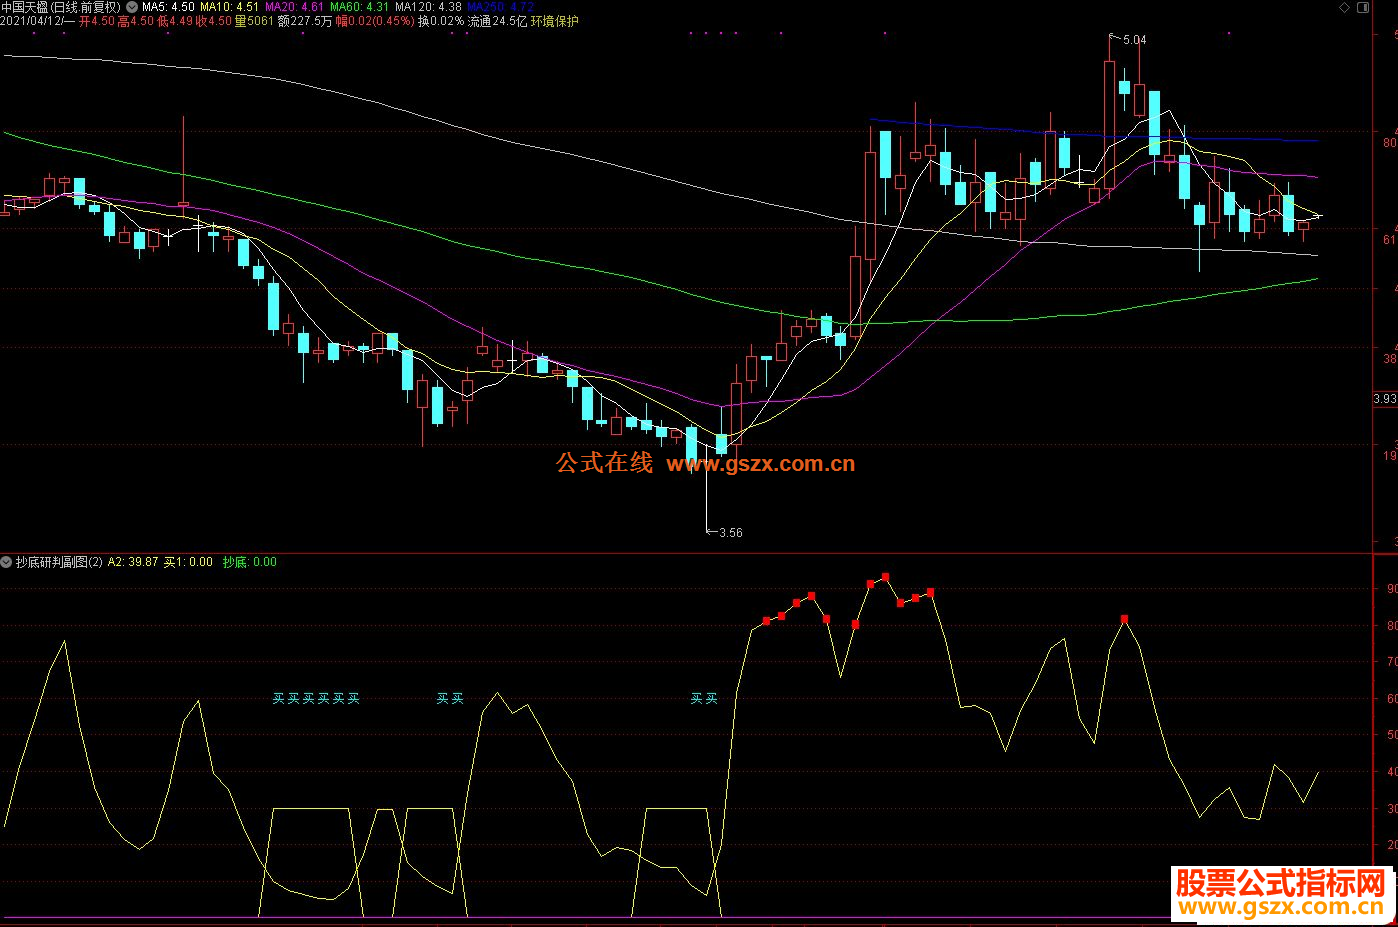The height and width of the screenshot is (927, 1398).
Task: Select the 中国天楹(日线 前复权) chart title
Action: pyautogui.click(x=61, y=7)
